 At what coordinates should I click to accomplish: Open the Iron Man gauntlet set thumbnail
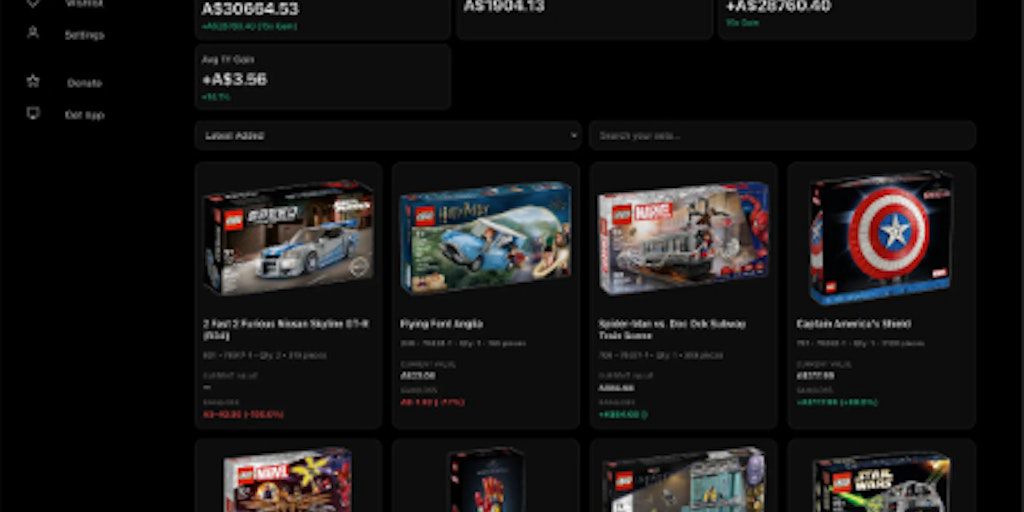[486, 479]
